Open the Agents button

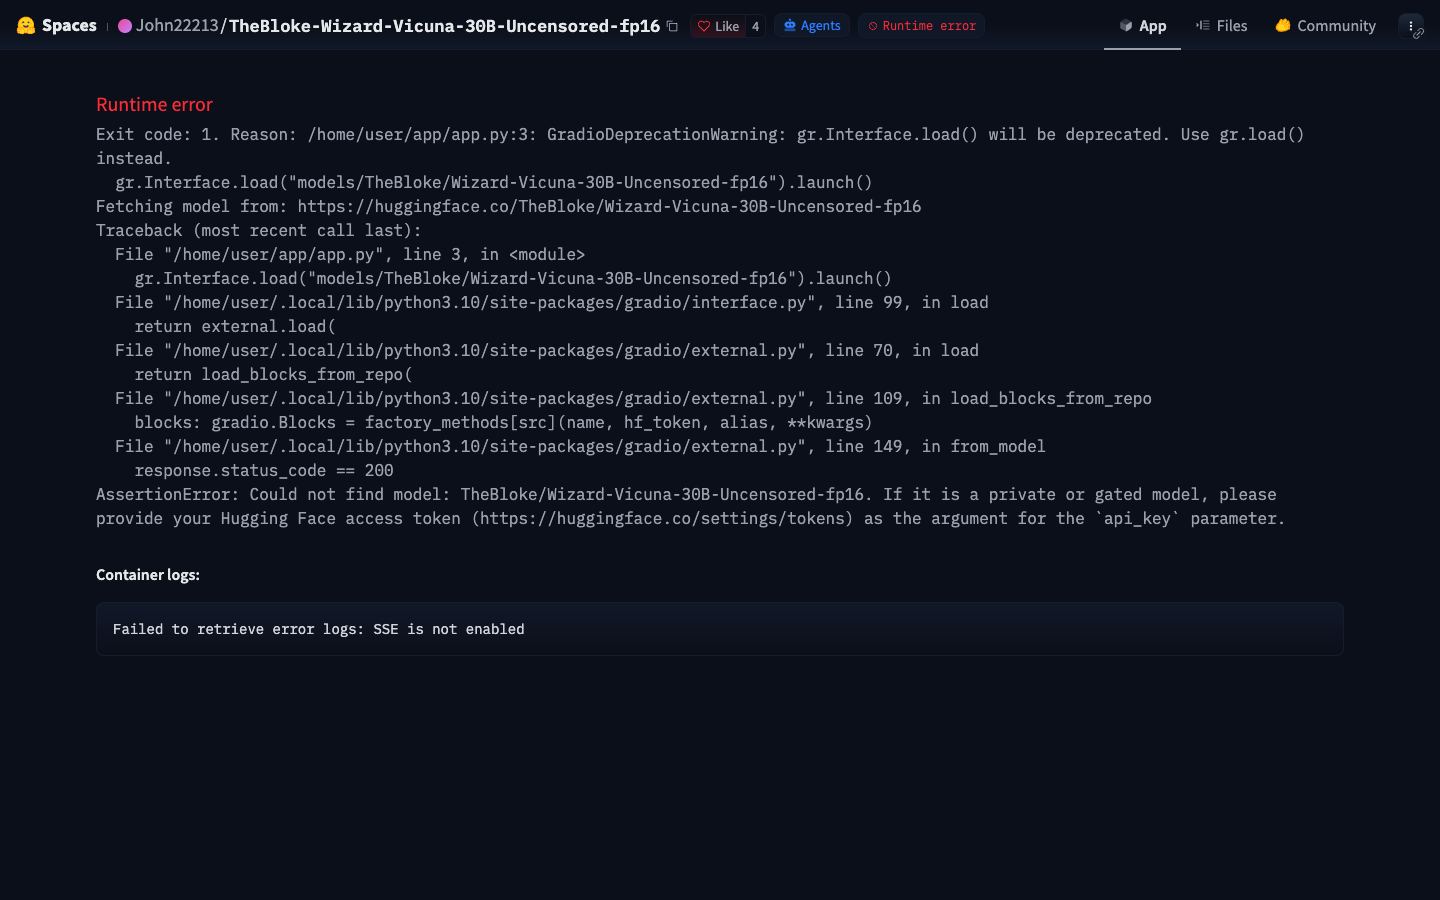point(812,26)
